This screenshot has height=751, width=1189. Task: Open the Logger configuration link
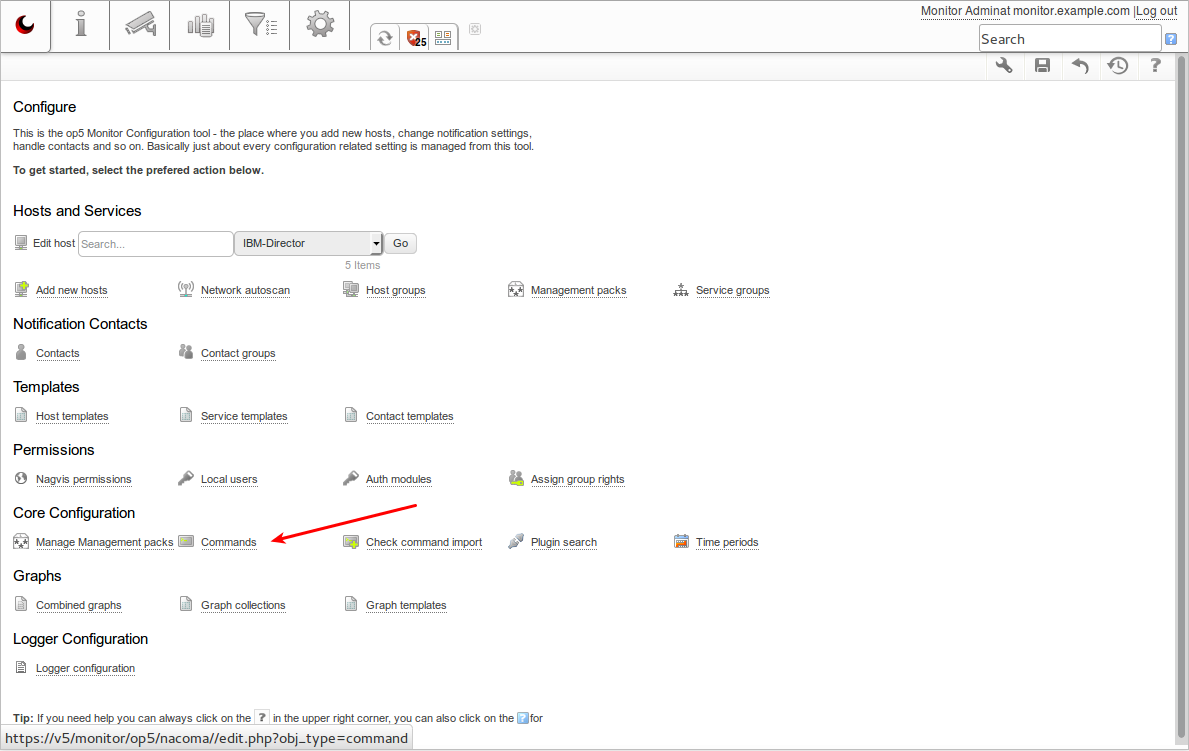[x=85, y=668]
